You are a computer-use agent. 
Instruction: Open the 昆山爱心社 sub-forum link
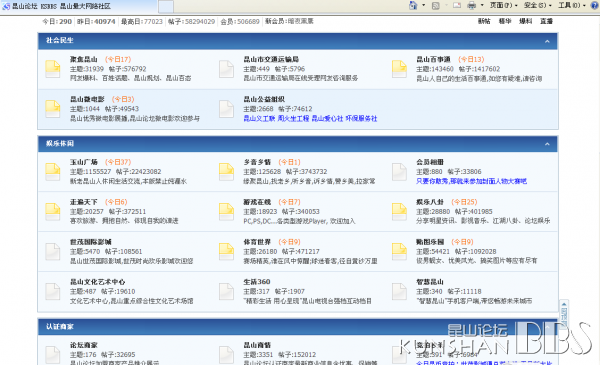(x=327, y=119)
